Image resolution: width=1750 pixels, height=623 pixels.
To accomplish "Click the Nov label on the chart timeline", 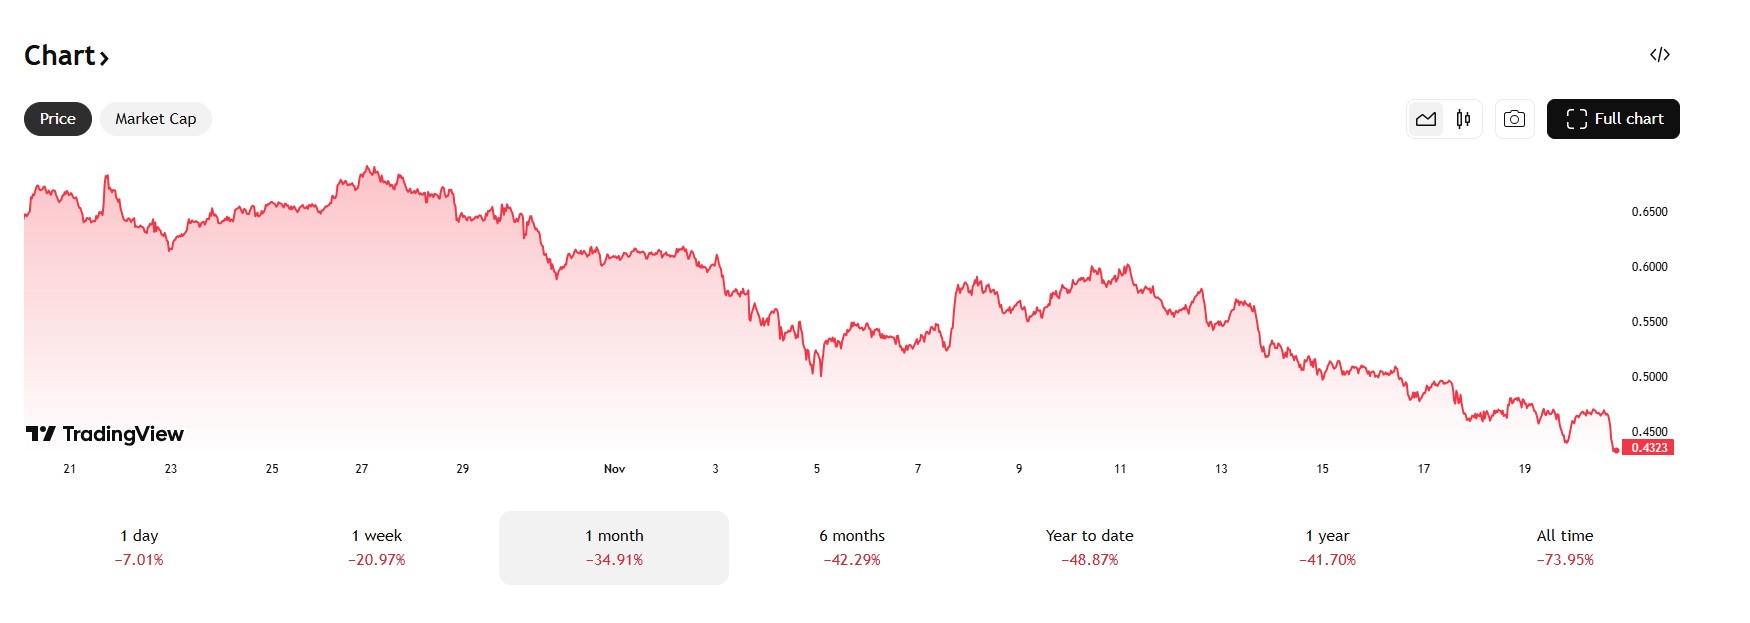I will point(614,468).
